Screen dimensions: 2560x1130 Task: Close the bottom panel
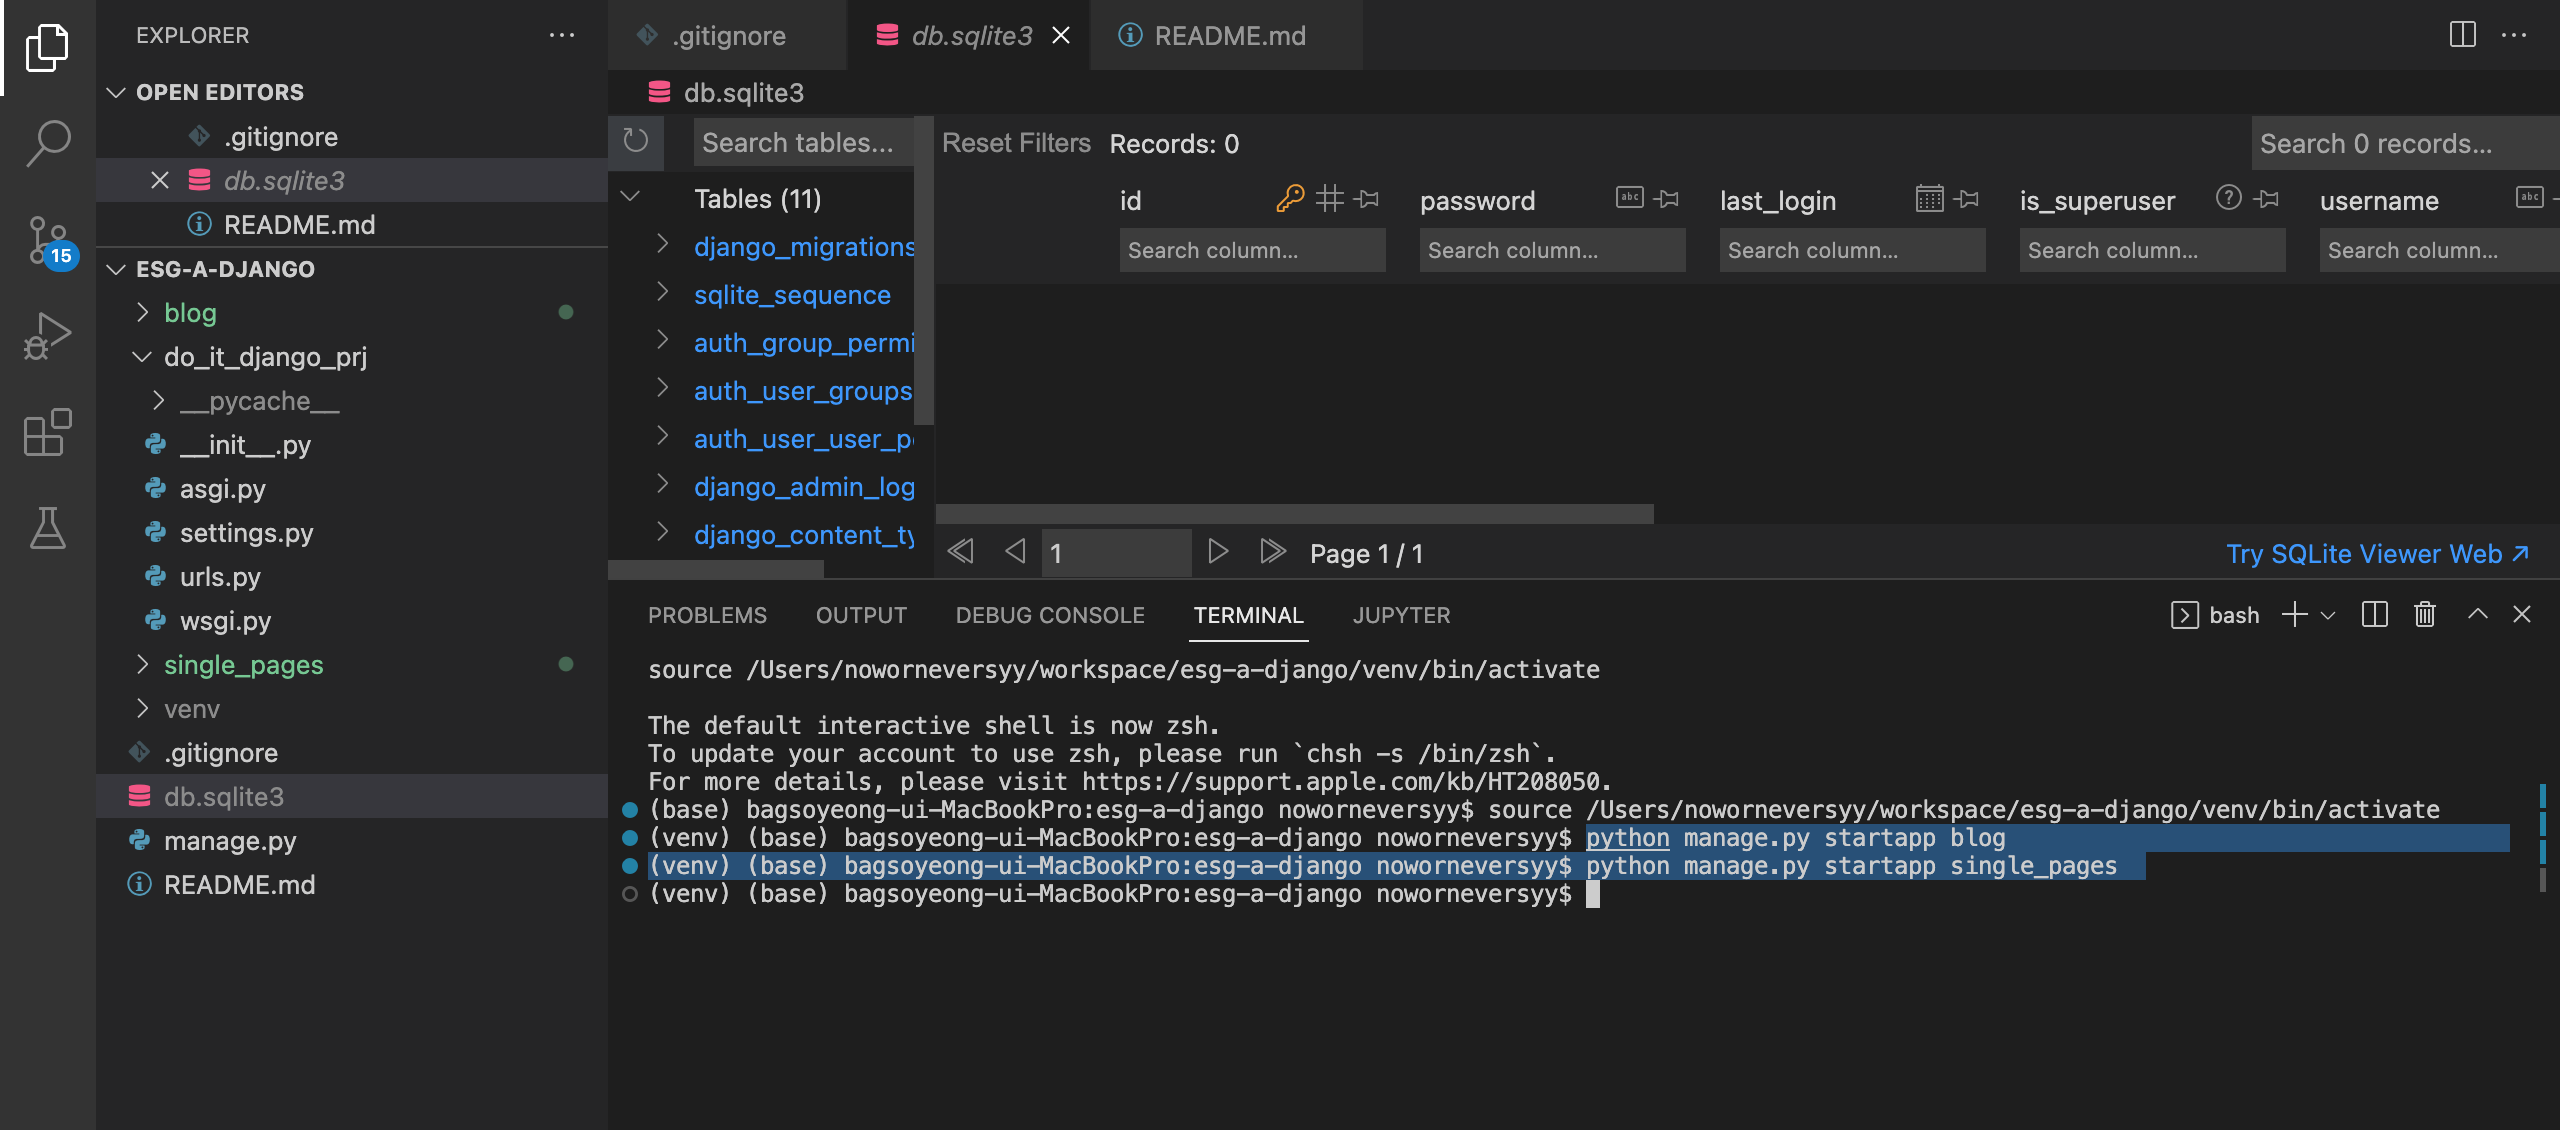point(2522,614)
